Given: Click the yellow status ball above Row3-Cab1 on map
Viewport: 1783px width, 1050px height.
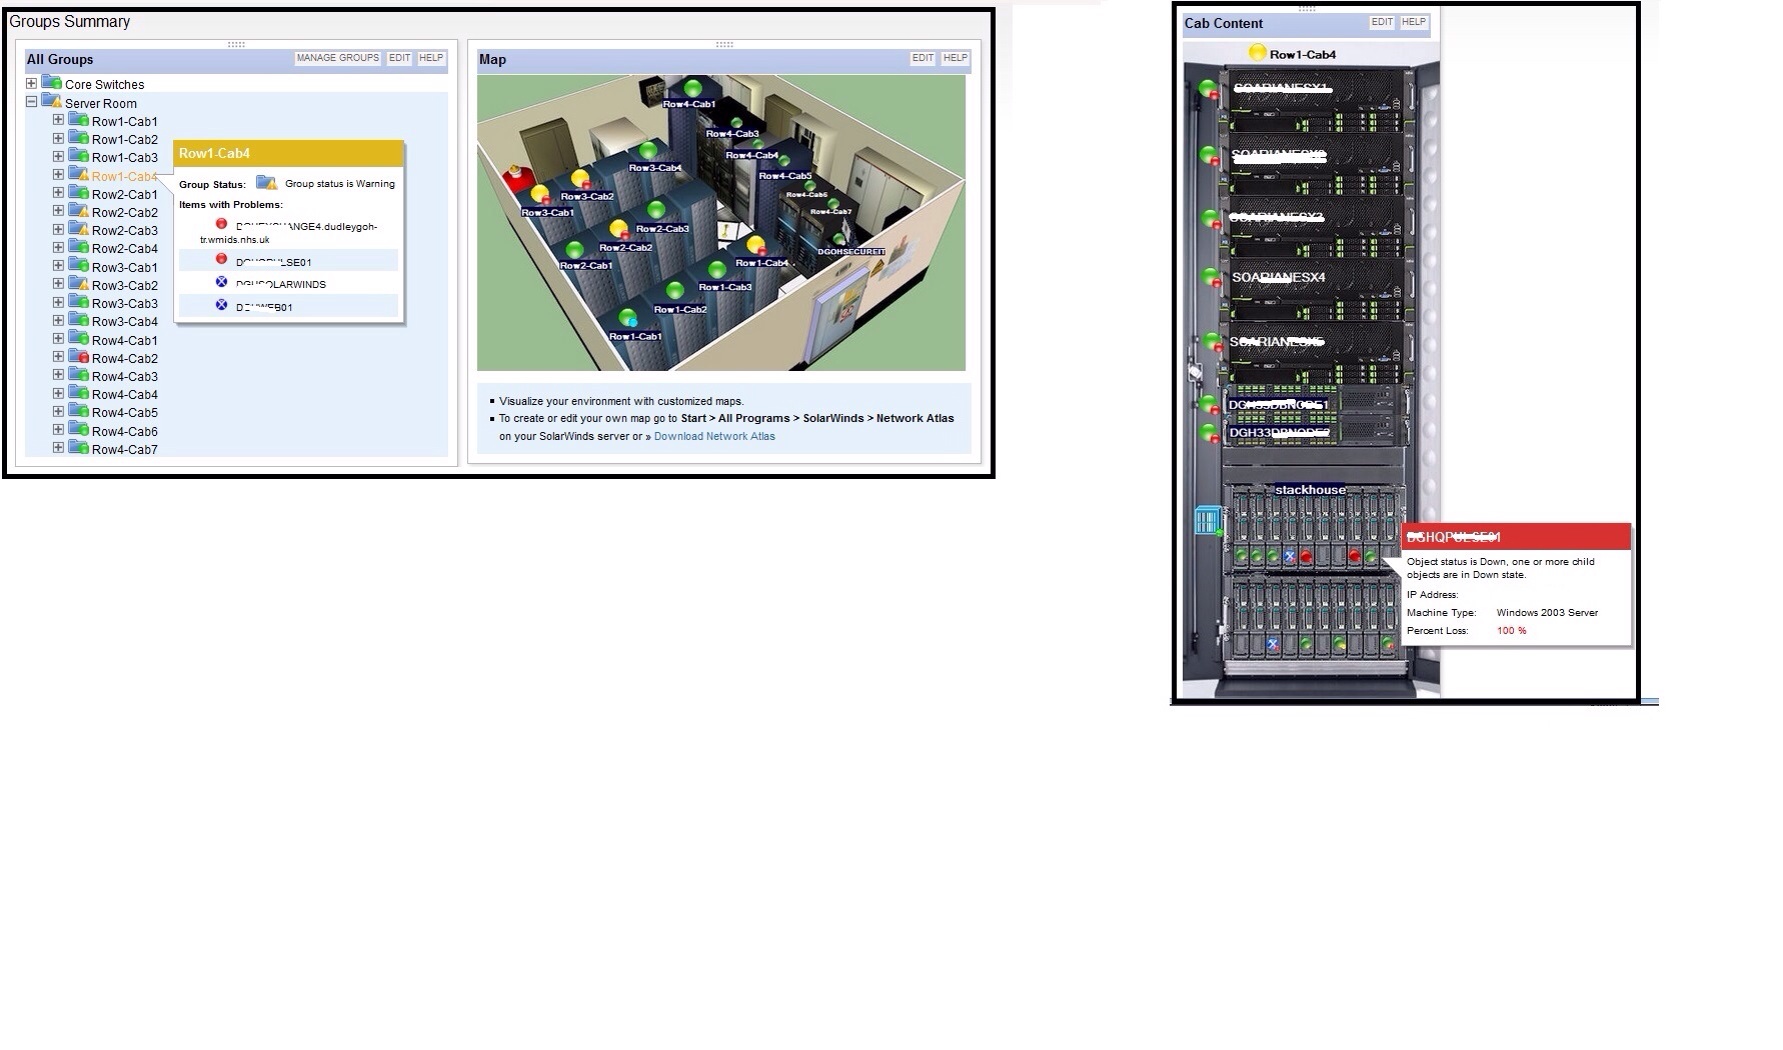Looking at the screenshot, I should pos(540,194).
